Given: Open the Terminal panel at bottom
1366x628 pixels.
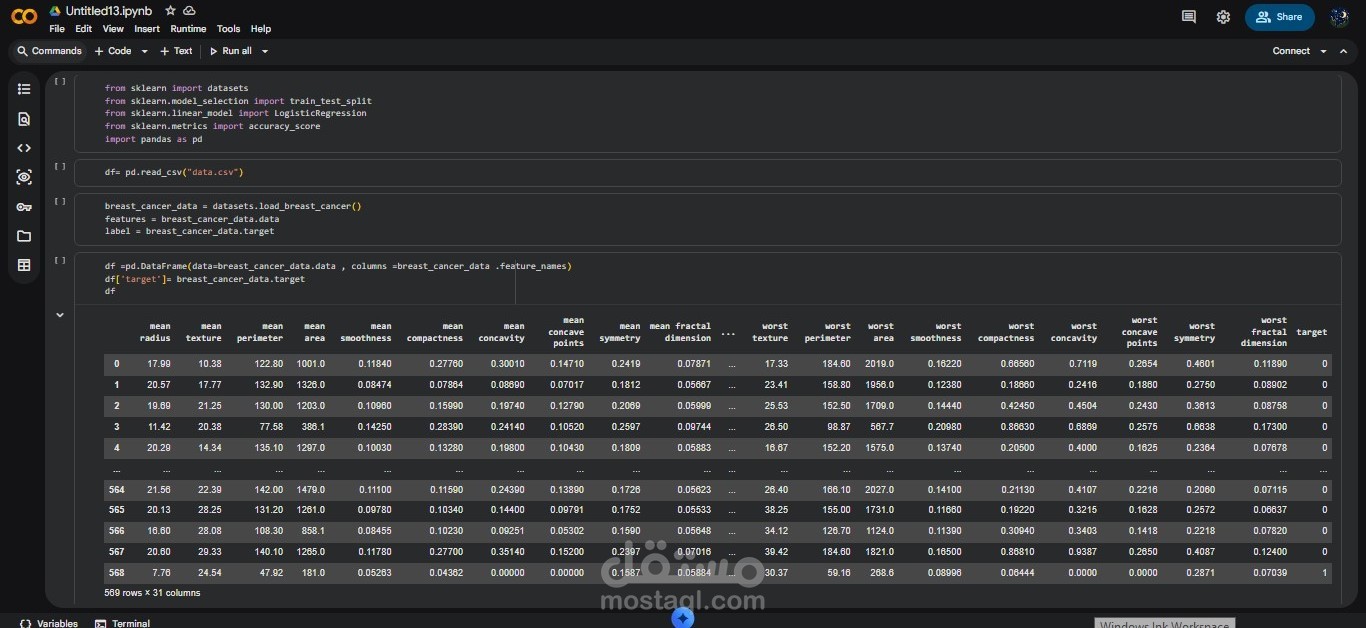Looking at the screenshot, I should click(122, 623).
